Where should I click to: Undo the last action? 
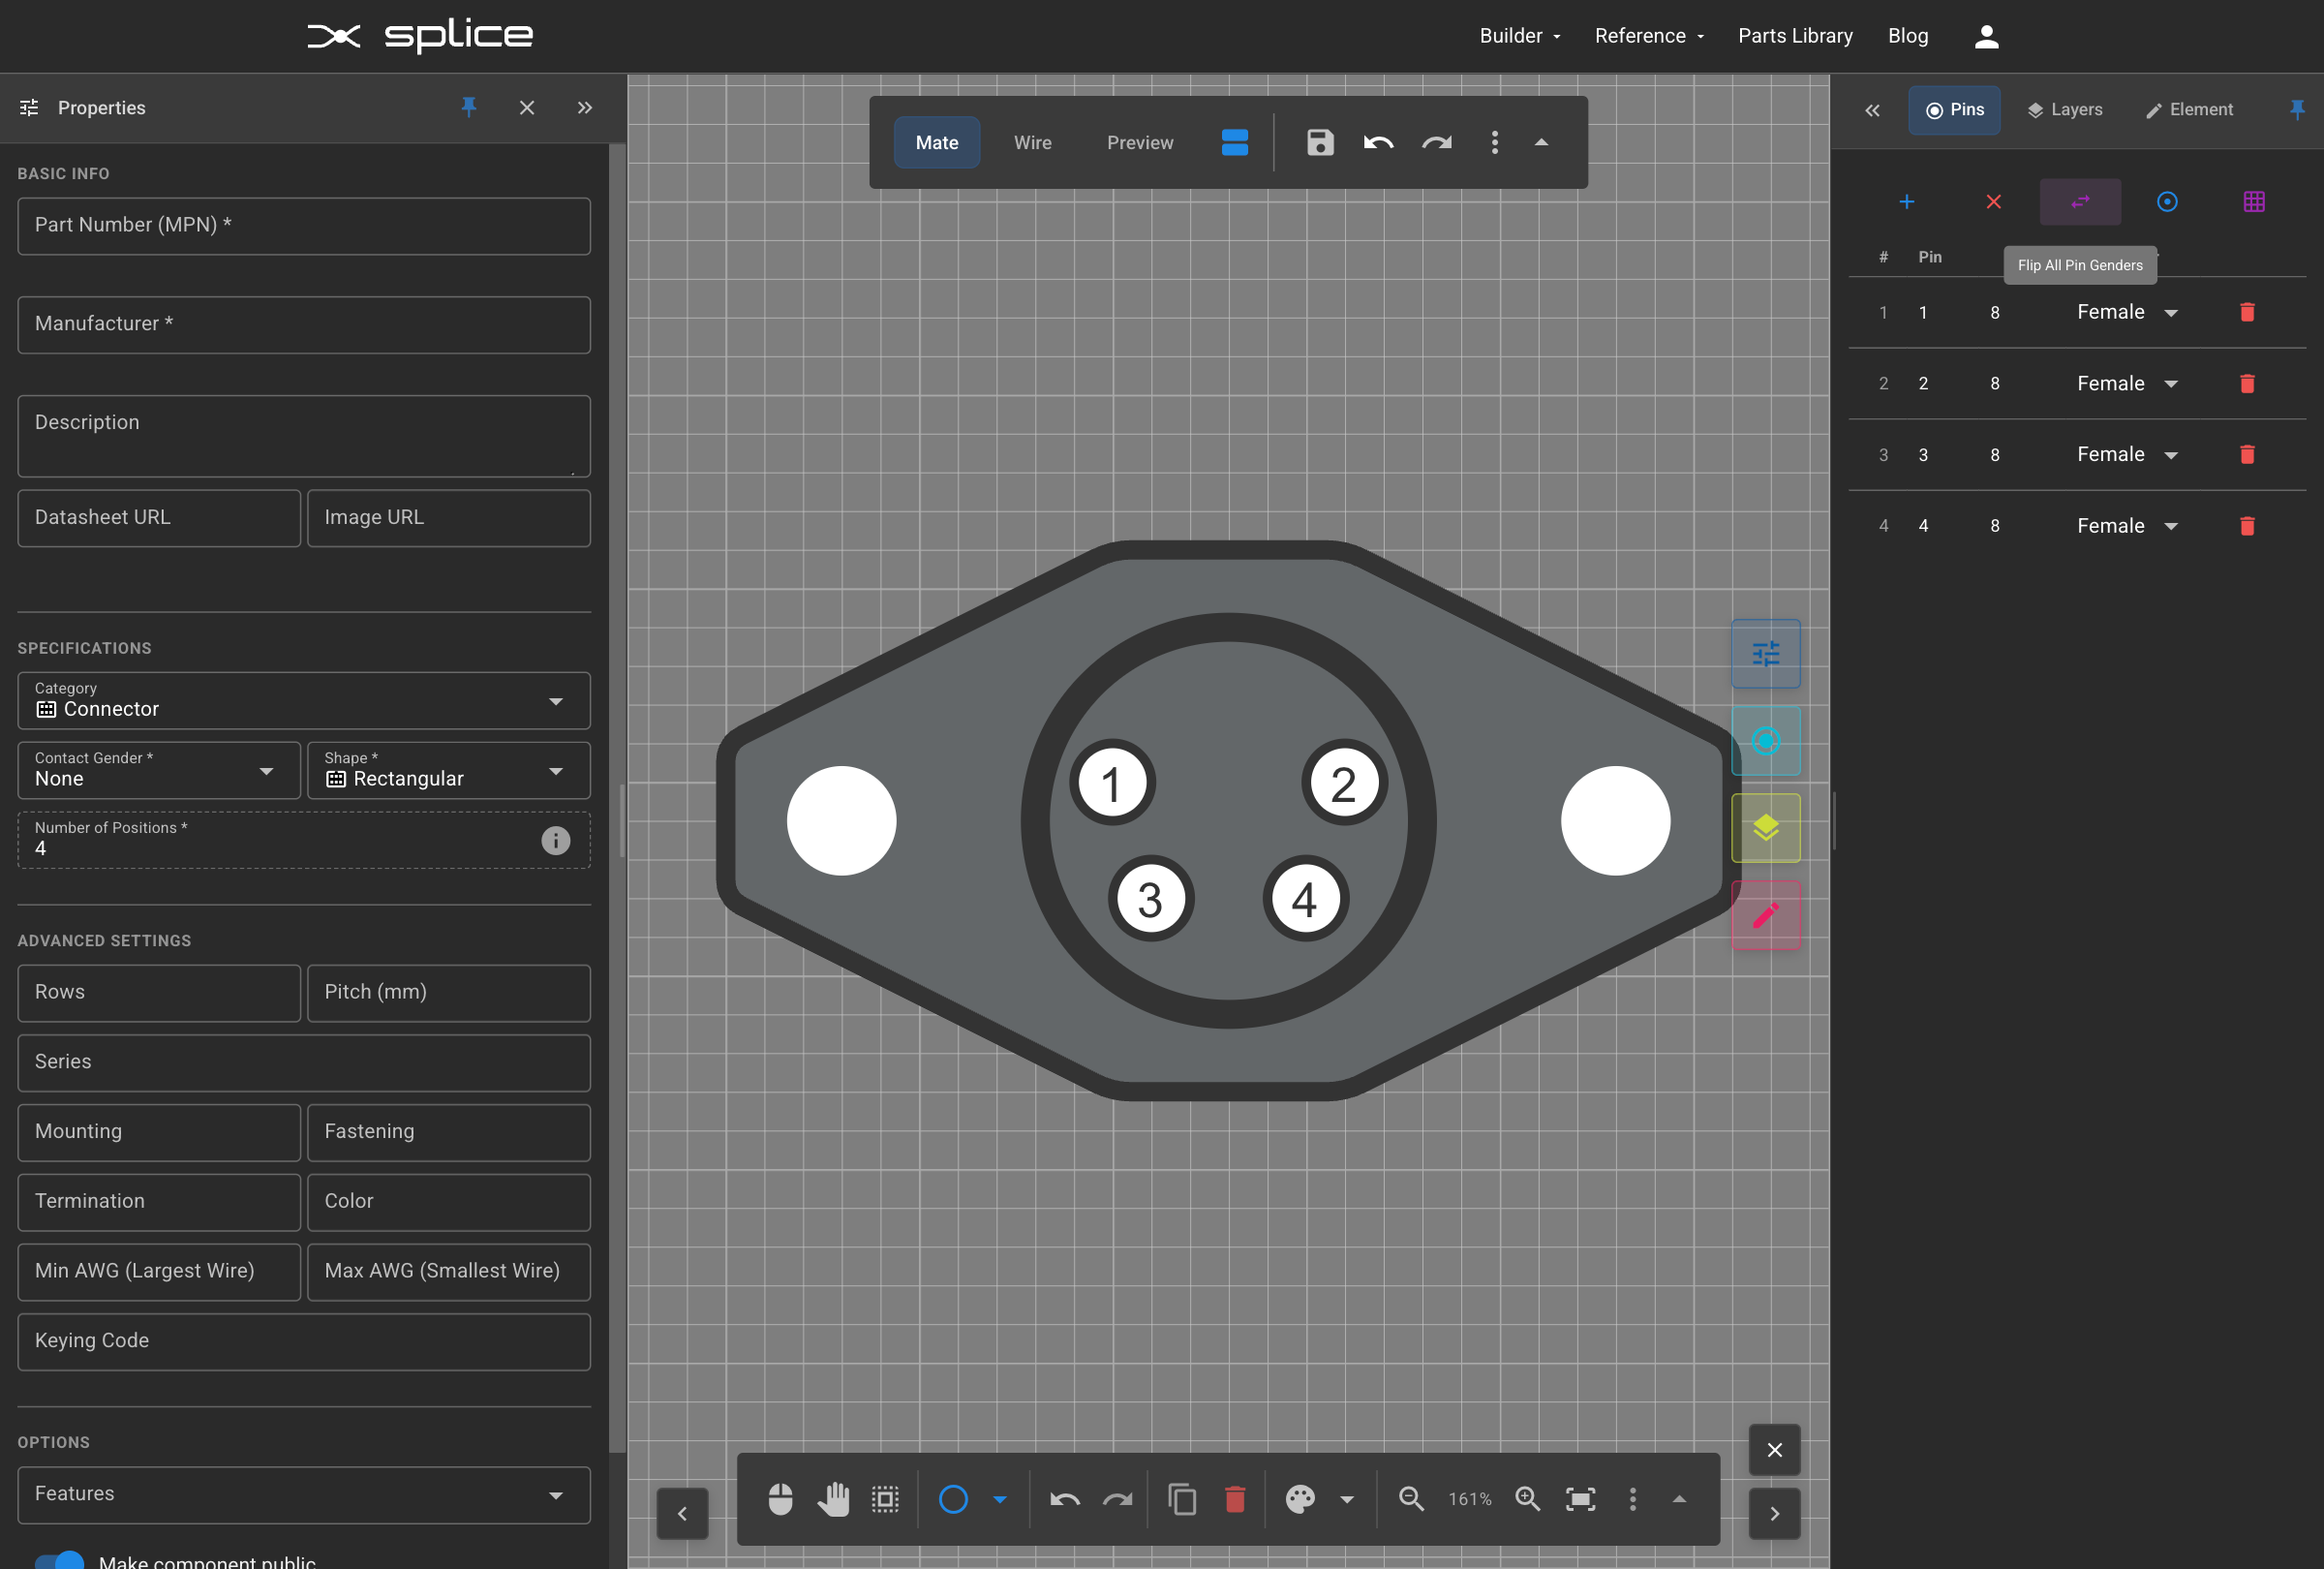pos(1377,143)
